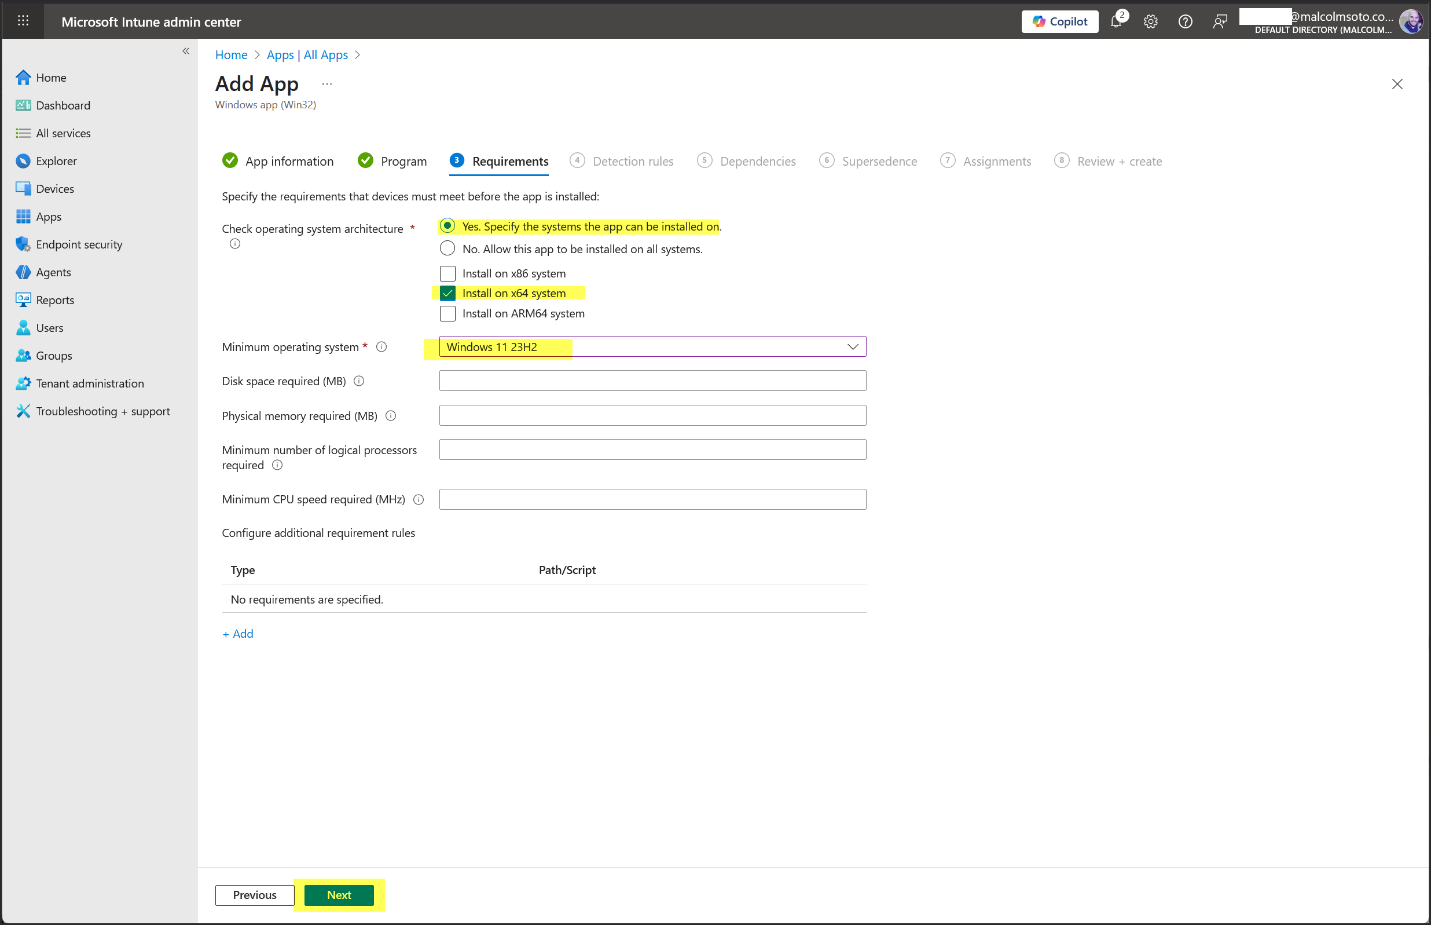Open the feedback person icon
The width and height of the screenshot is (1431, 925).
click(1220, 21)
